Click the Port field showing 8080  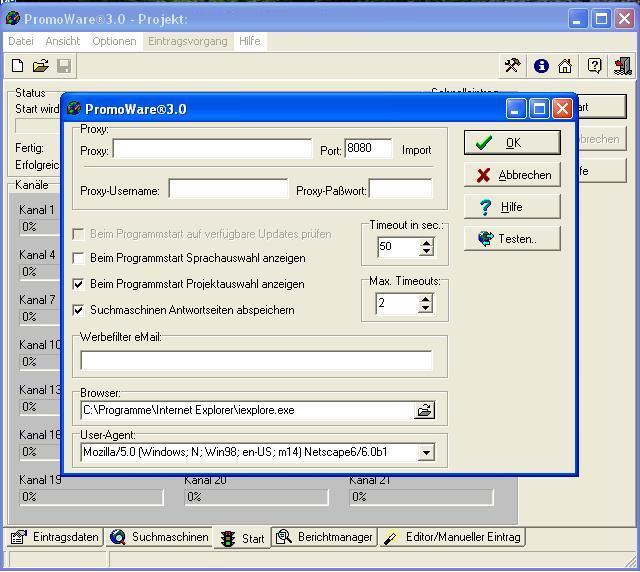(368, 148)
